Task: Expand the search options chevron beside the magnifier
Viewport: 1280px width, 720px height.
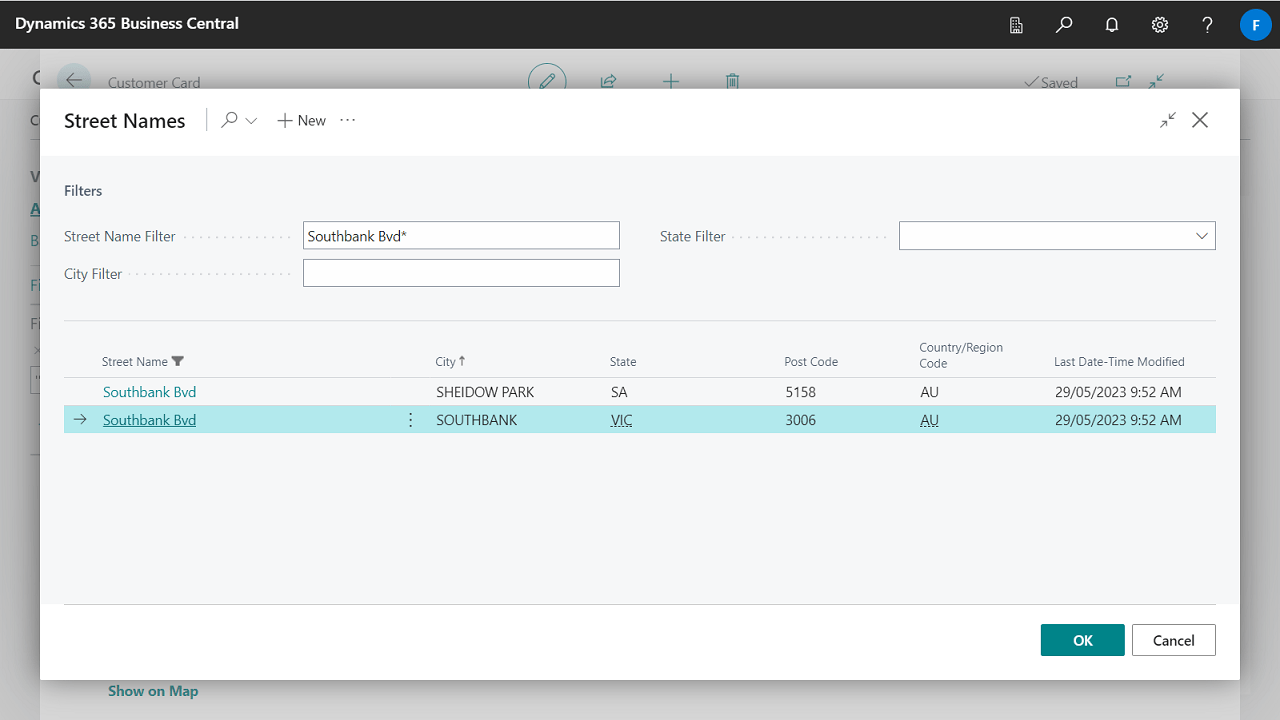Action: 251,121
